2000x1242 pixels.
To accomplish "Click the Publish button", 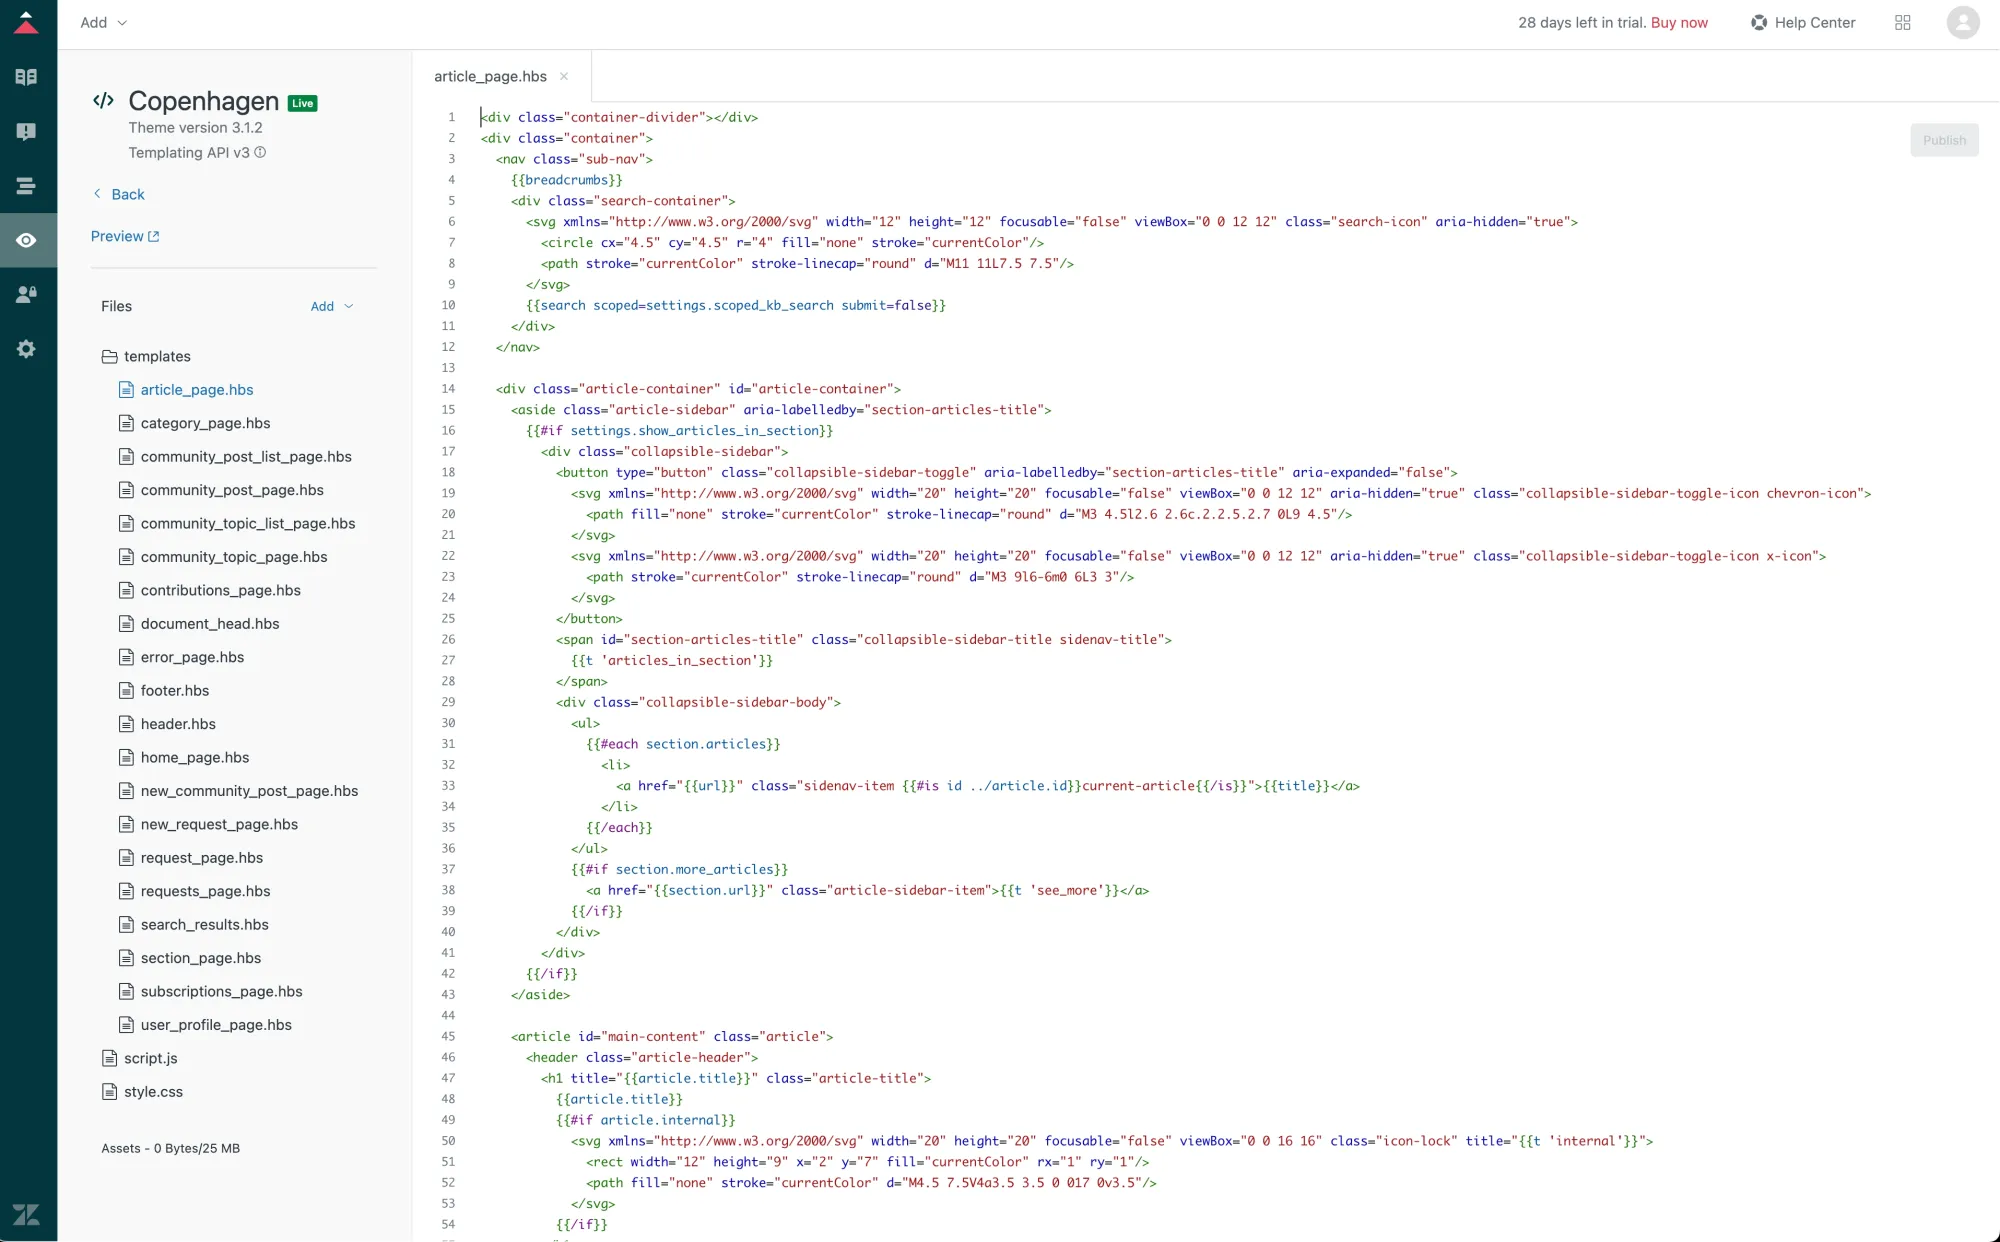I will point(1944,141).
